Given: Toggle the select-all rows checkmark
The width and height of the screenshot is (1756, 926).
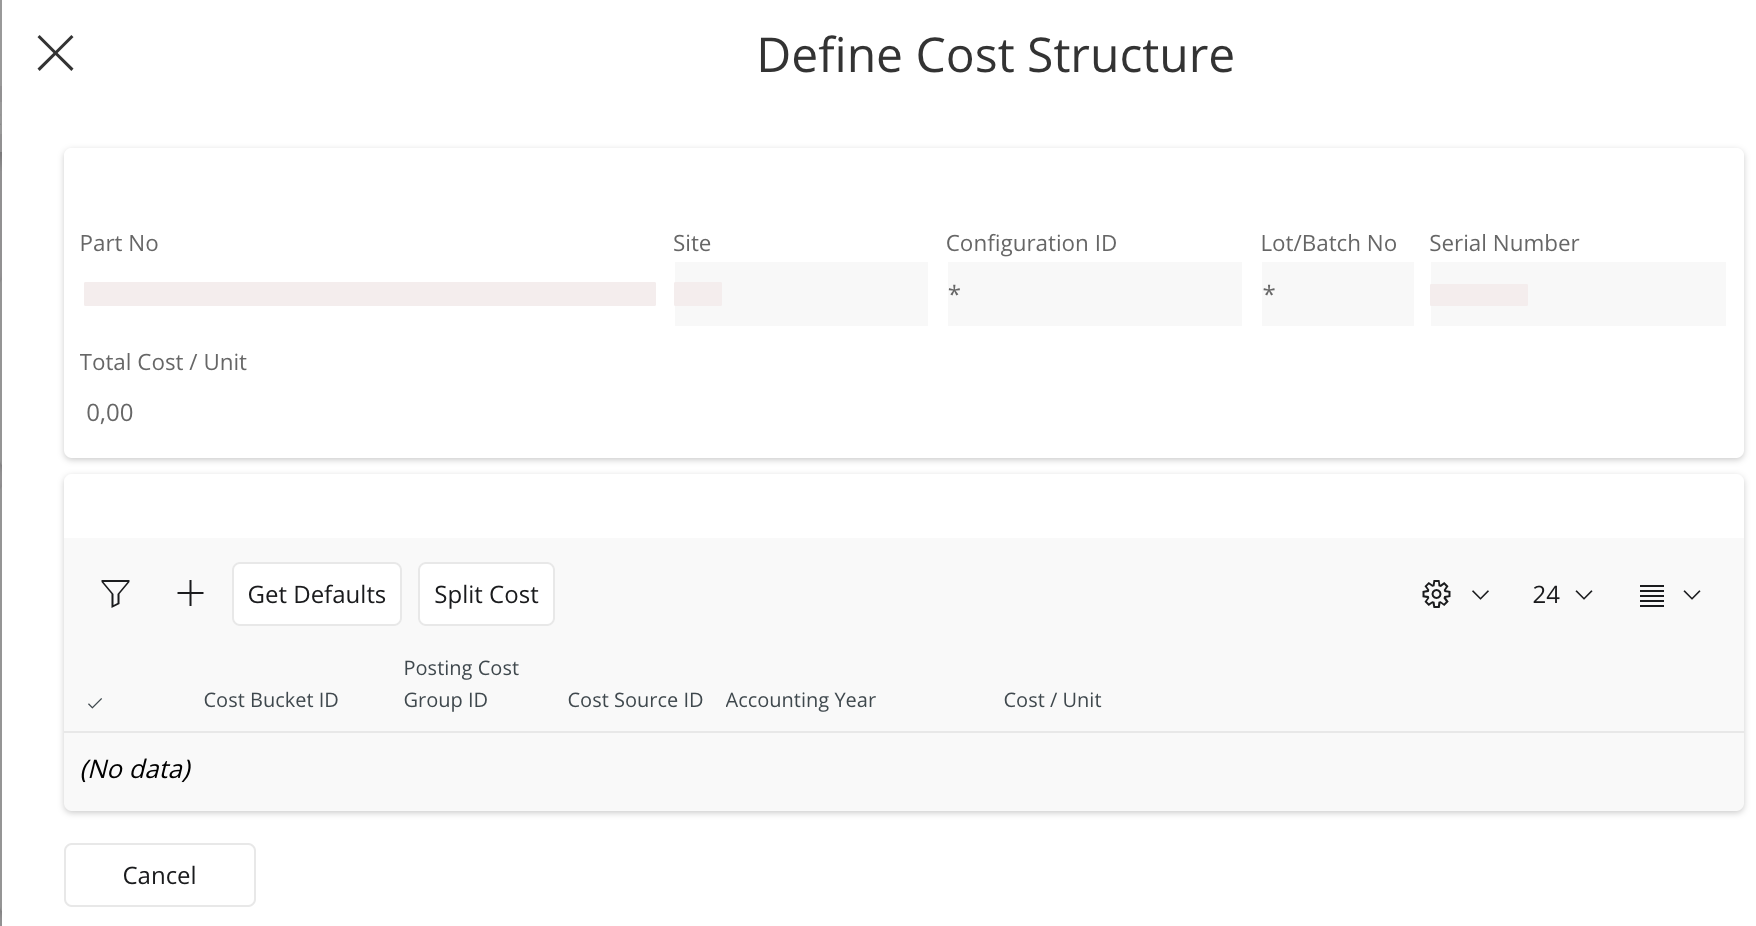Looking at the screenshot, I should coord(95,703).
